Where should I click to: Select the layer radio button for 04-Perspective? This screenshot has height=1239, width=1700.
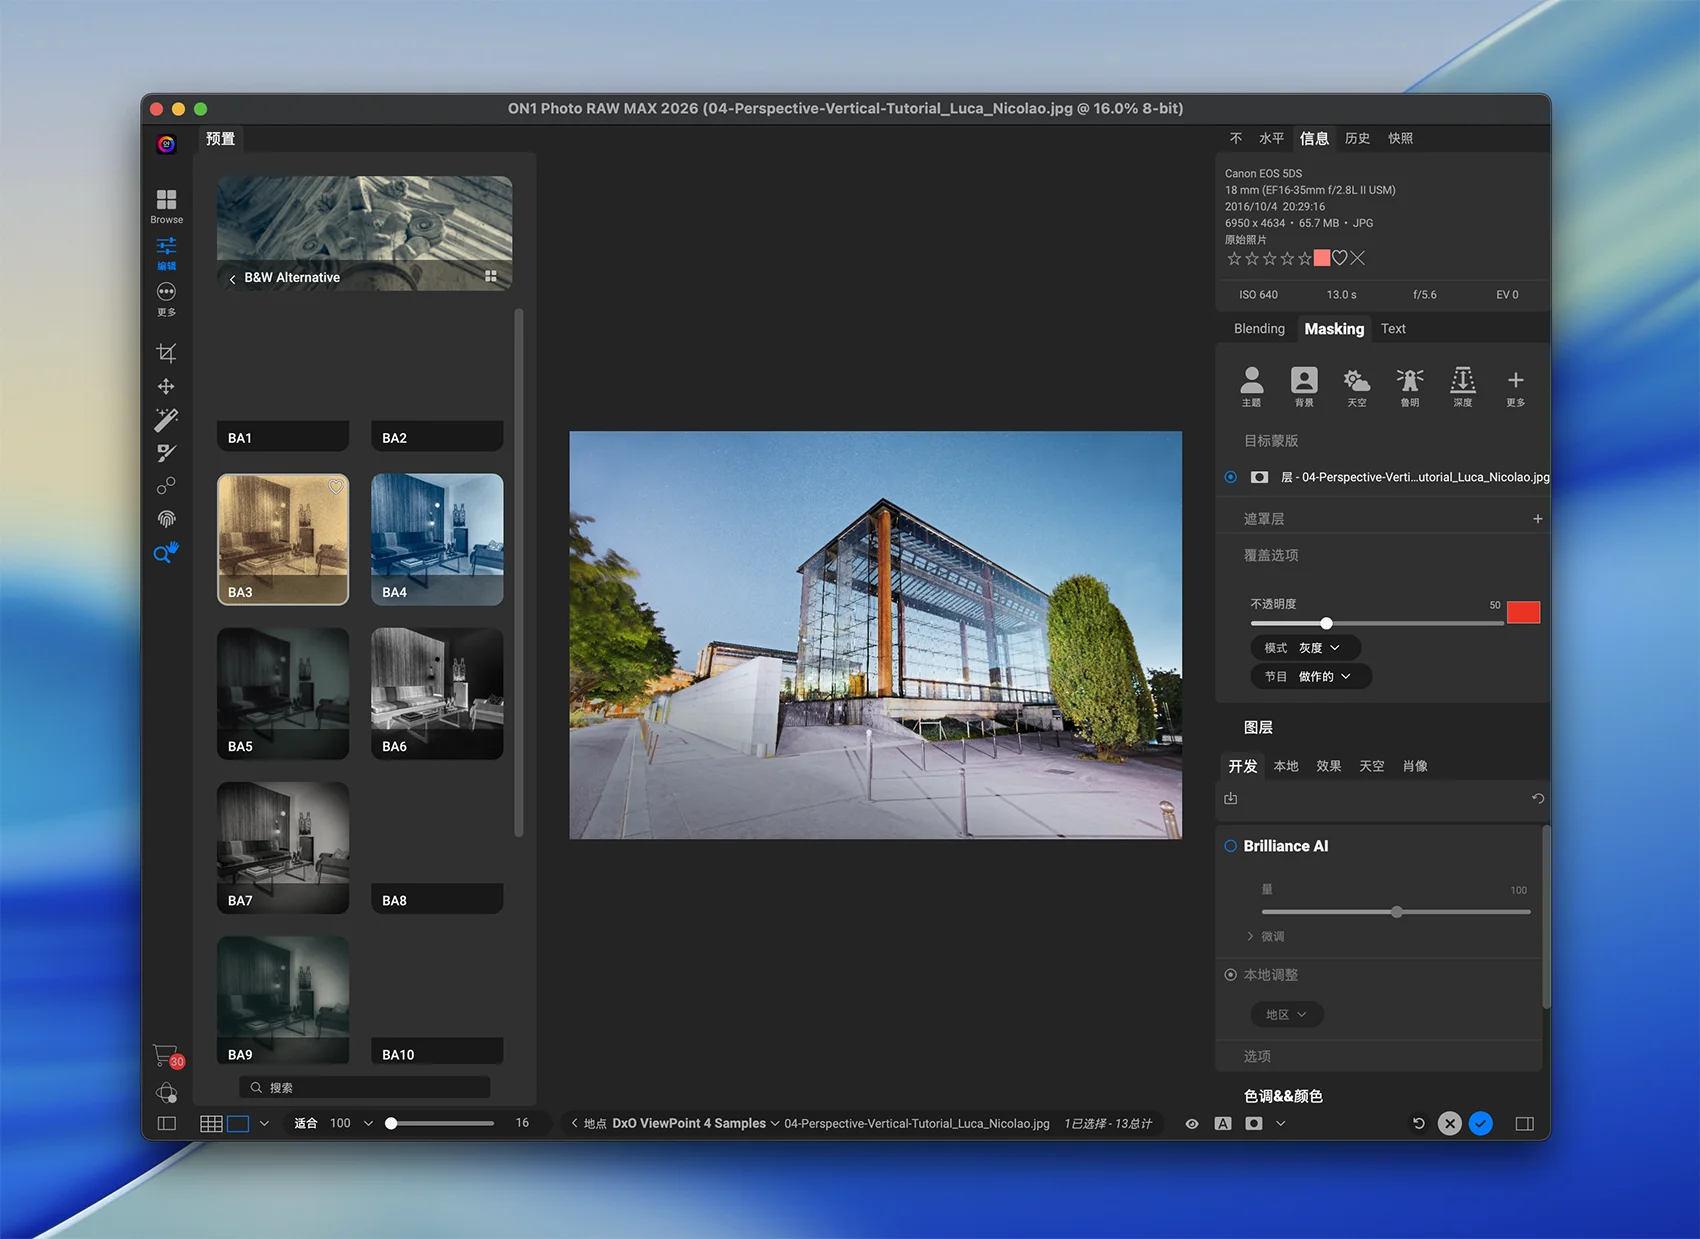click(1231, 477)
